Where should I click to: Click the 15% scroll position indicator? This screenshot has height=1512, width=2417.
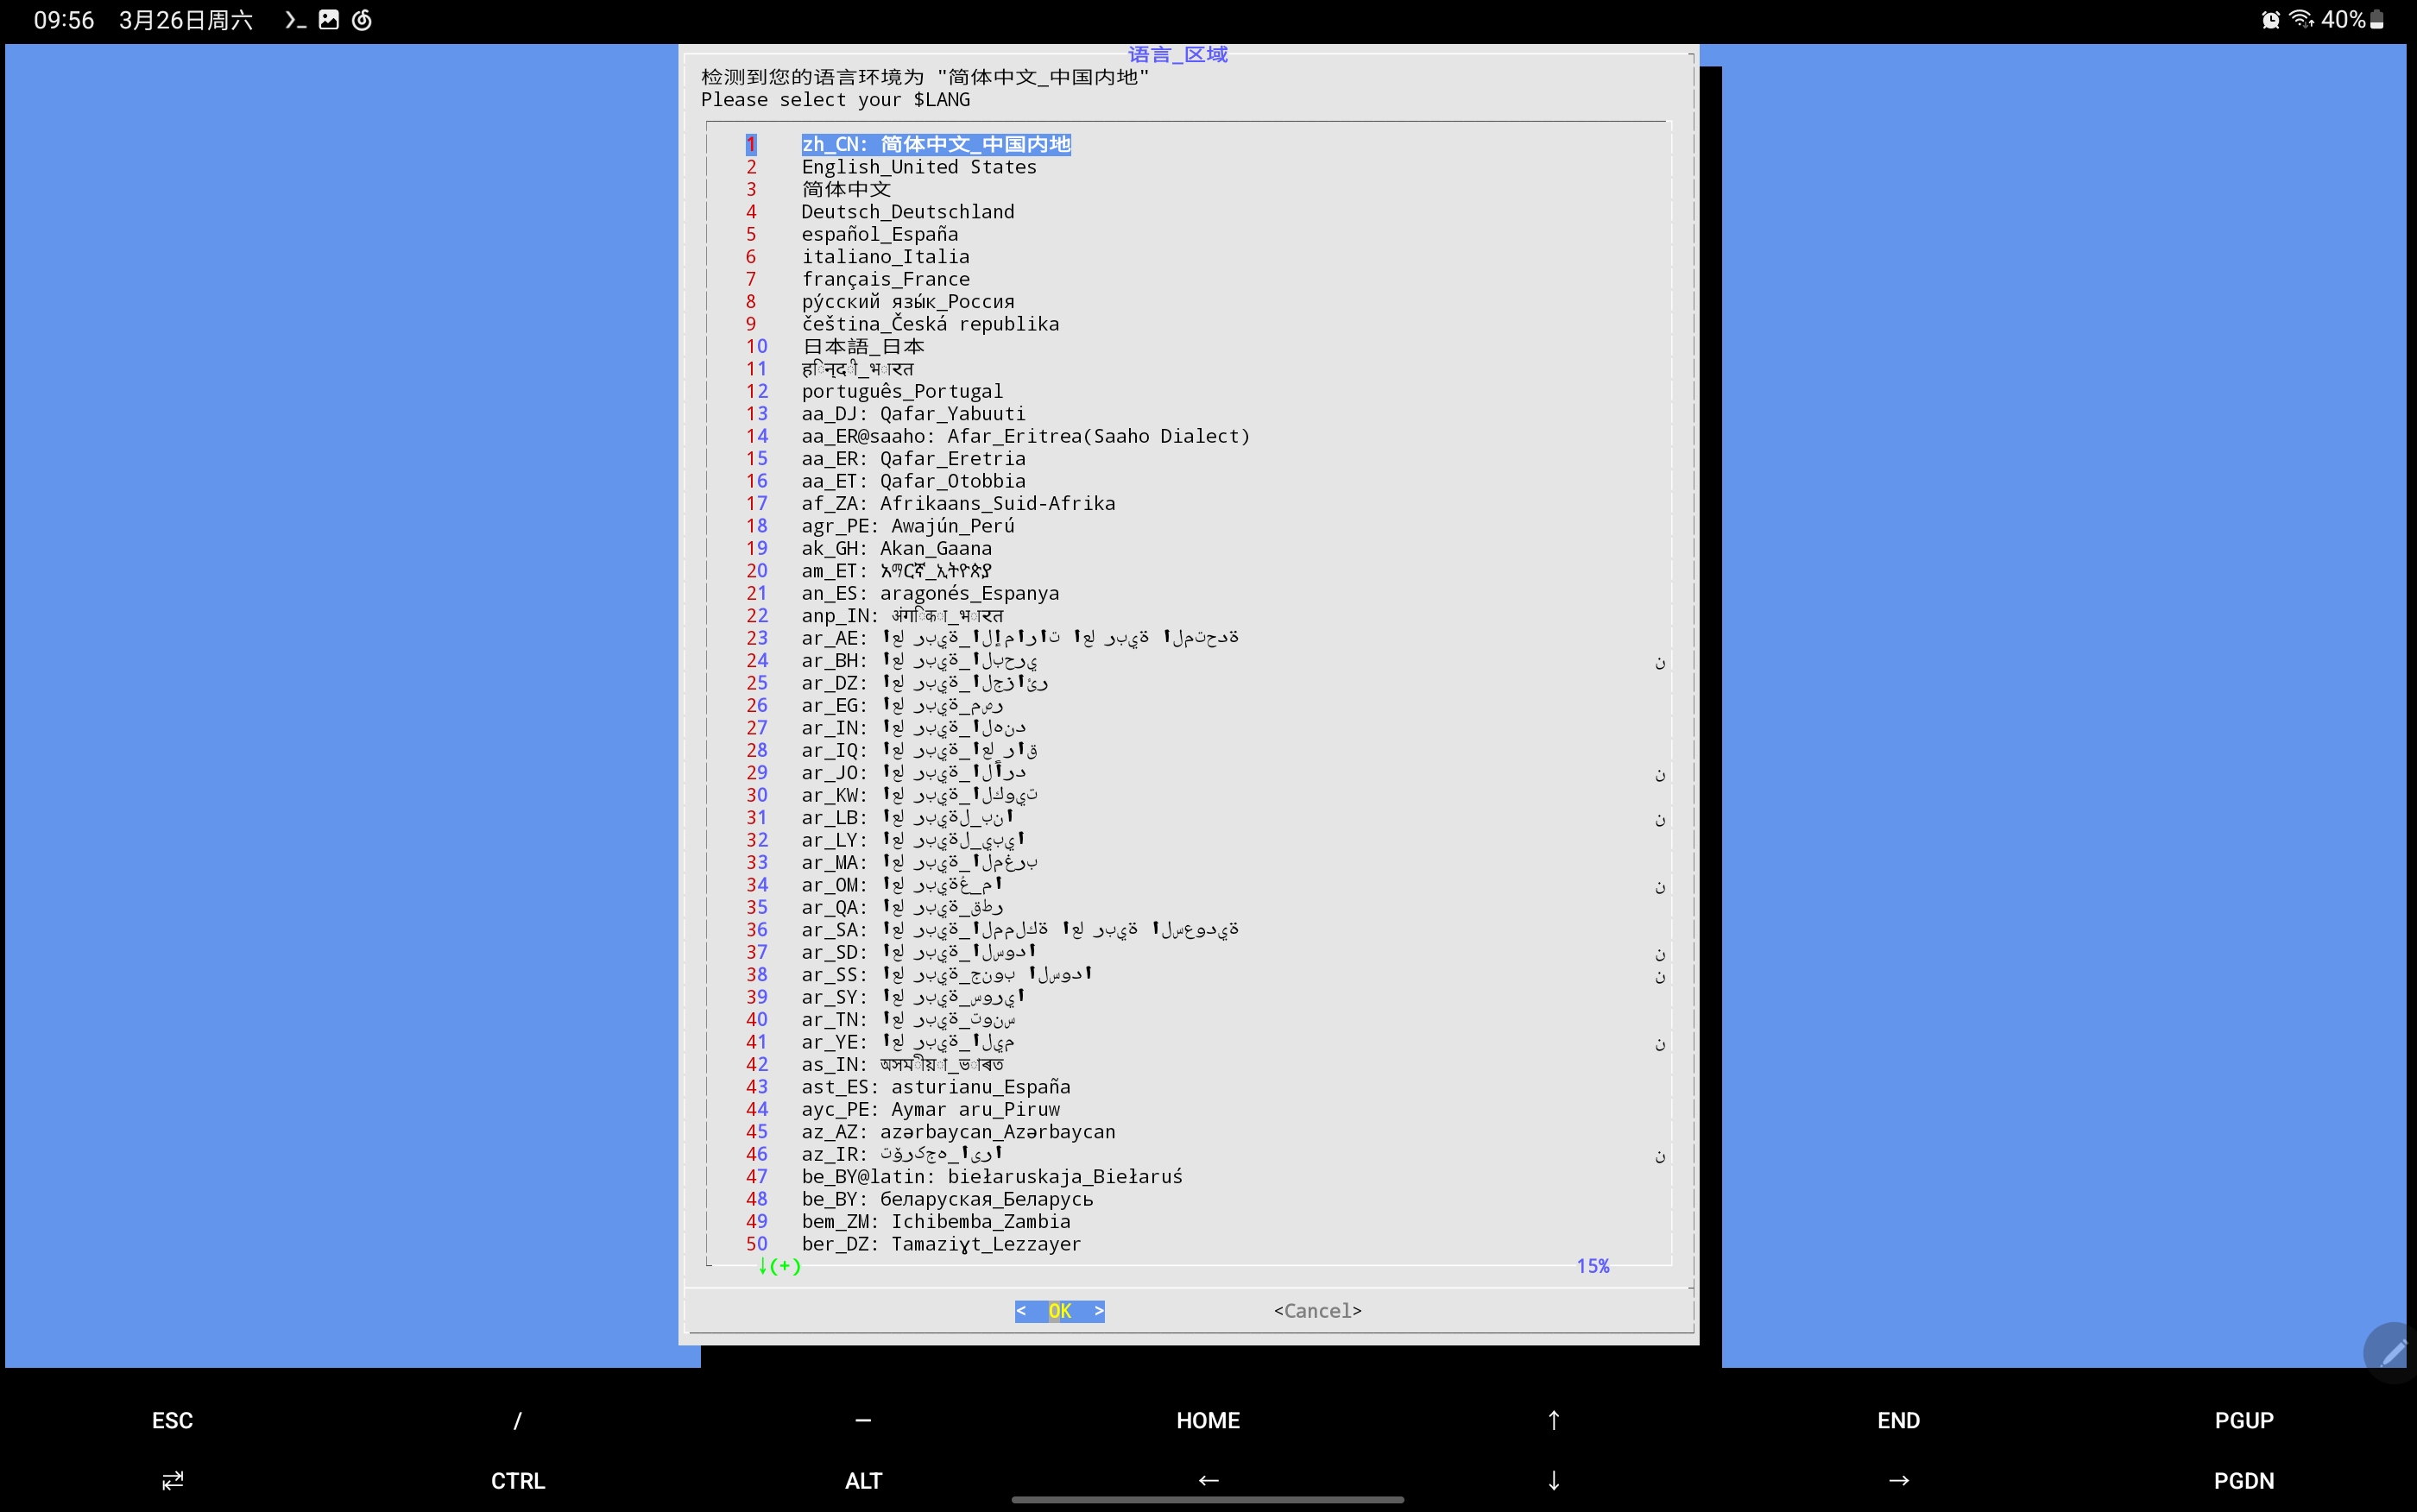click(1593, 1266)
